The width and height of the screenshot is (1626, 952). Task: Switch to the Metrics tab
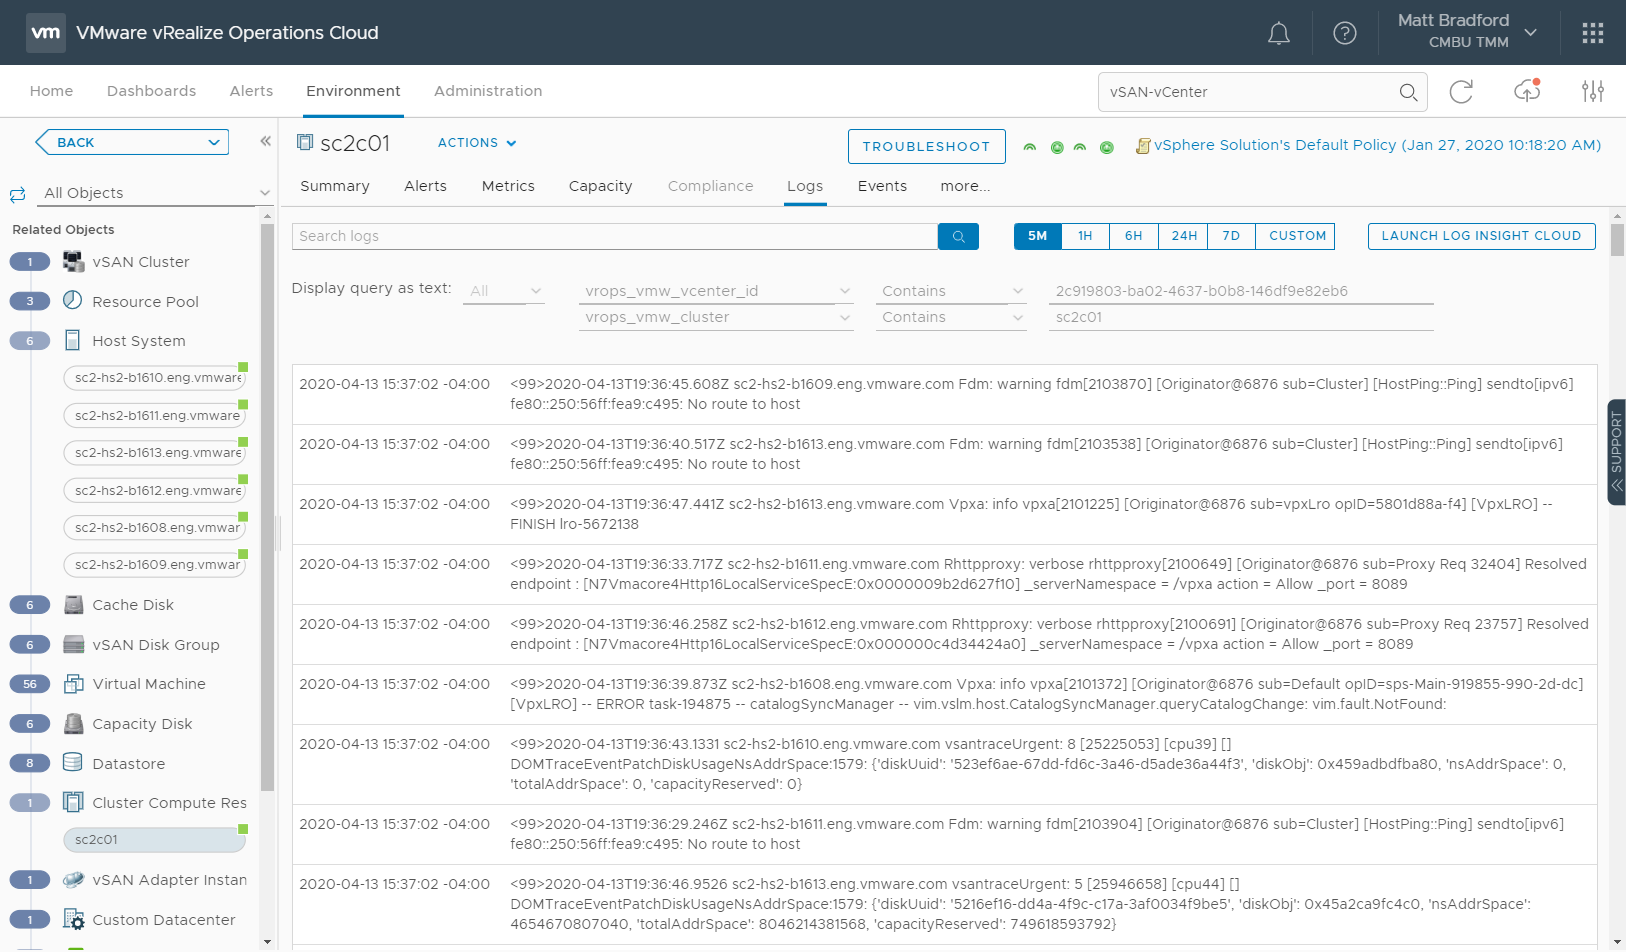tap(508, 186)
